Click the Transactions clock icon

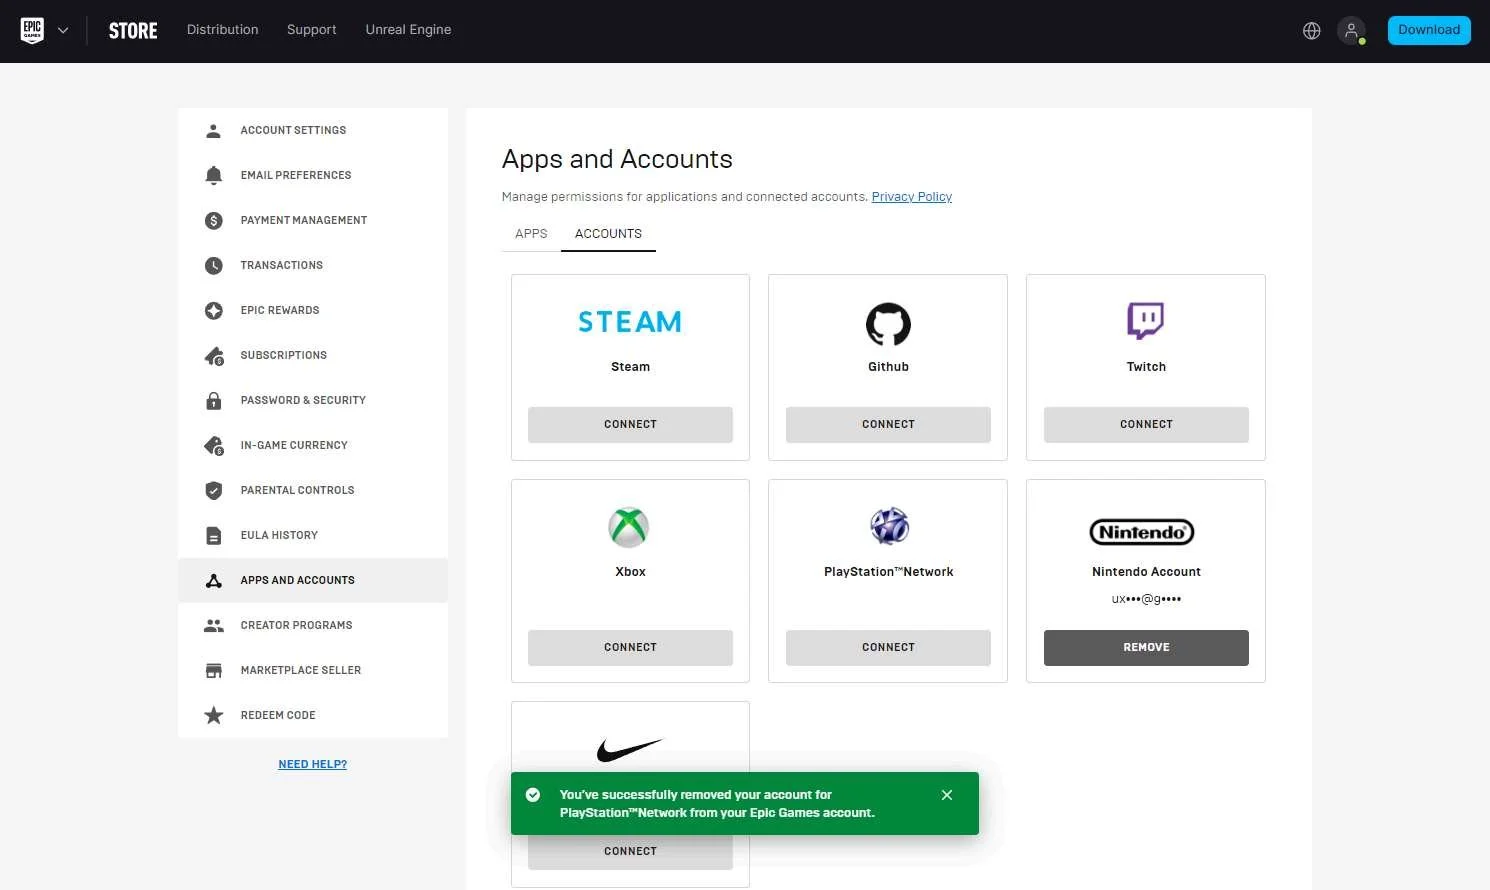(213, 266)
